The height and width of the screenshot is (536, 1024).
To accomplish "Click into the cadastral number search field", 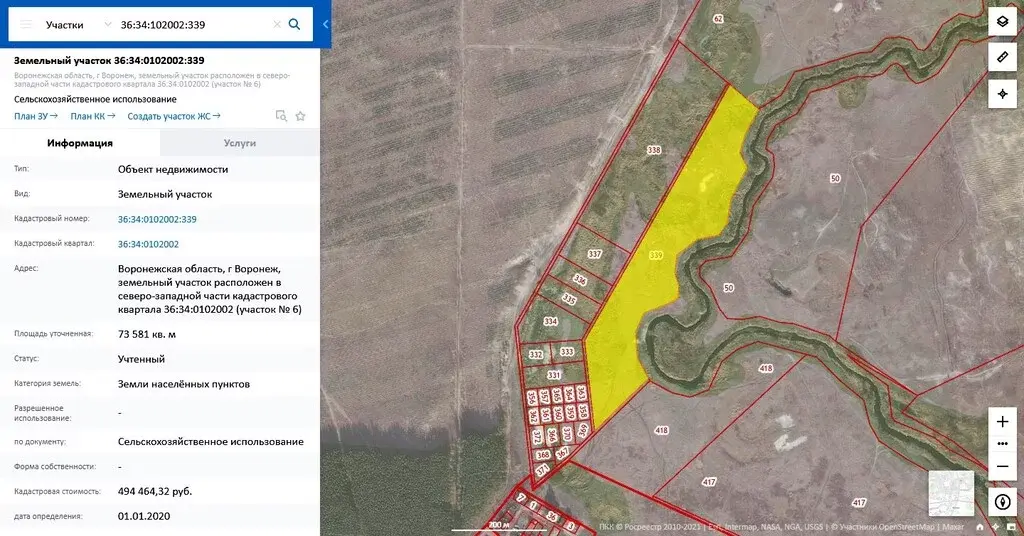I will tap(190, 24).
